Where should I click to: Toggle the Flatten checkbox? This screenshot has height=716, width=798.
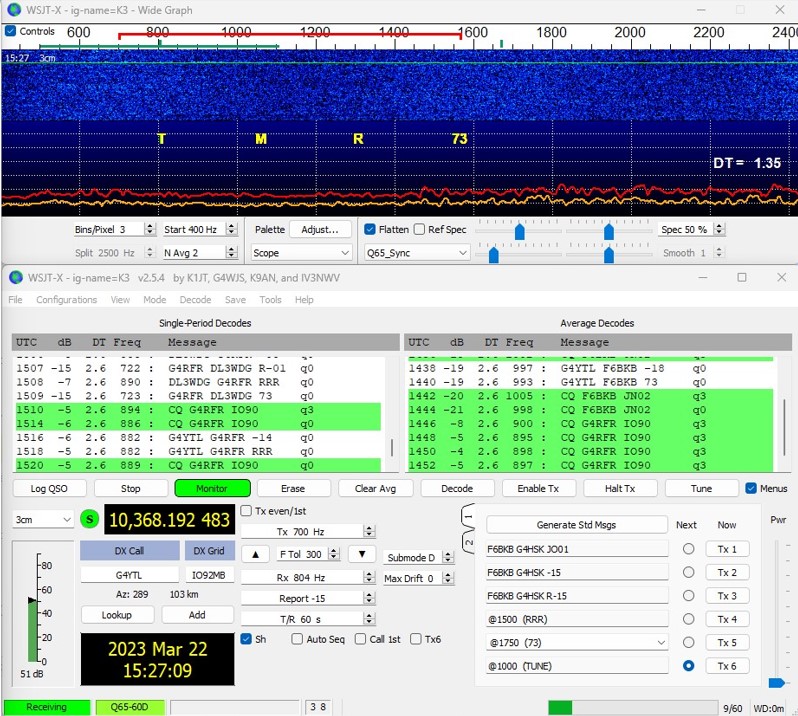(x=371, y=229)
